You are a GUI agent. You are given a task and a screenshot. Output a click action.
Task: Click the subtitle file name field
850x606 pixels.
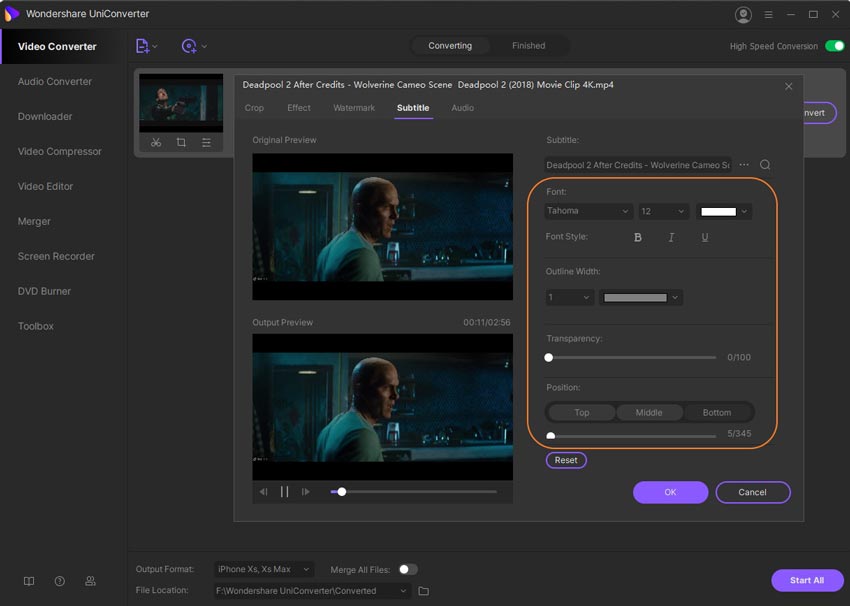(x=638, y=165)
